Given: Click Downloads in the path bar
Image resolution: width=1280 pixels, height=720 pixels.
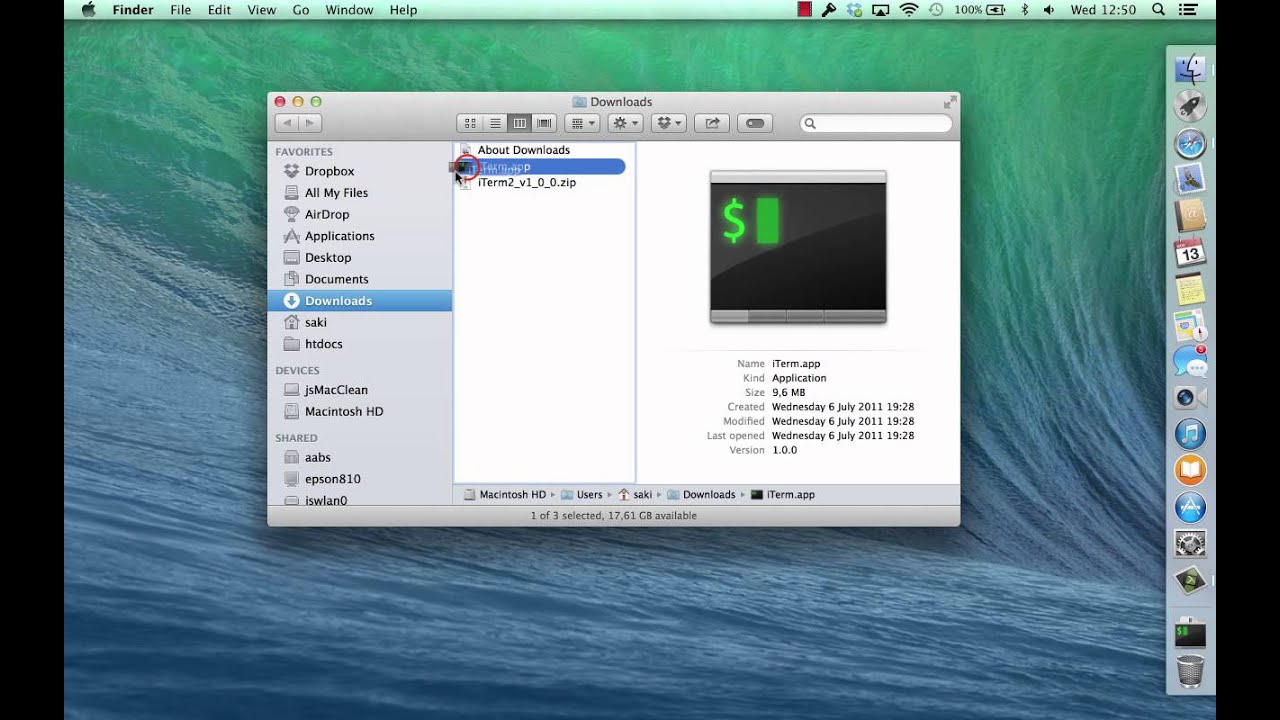Looking at the screenshot, I should pyautogui.click(x=701, y=495).
